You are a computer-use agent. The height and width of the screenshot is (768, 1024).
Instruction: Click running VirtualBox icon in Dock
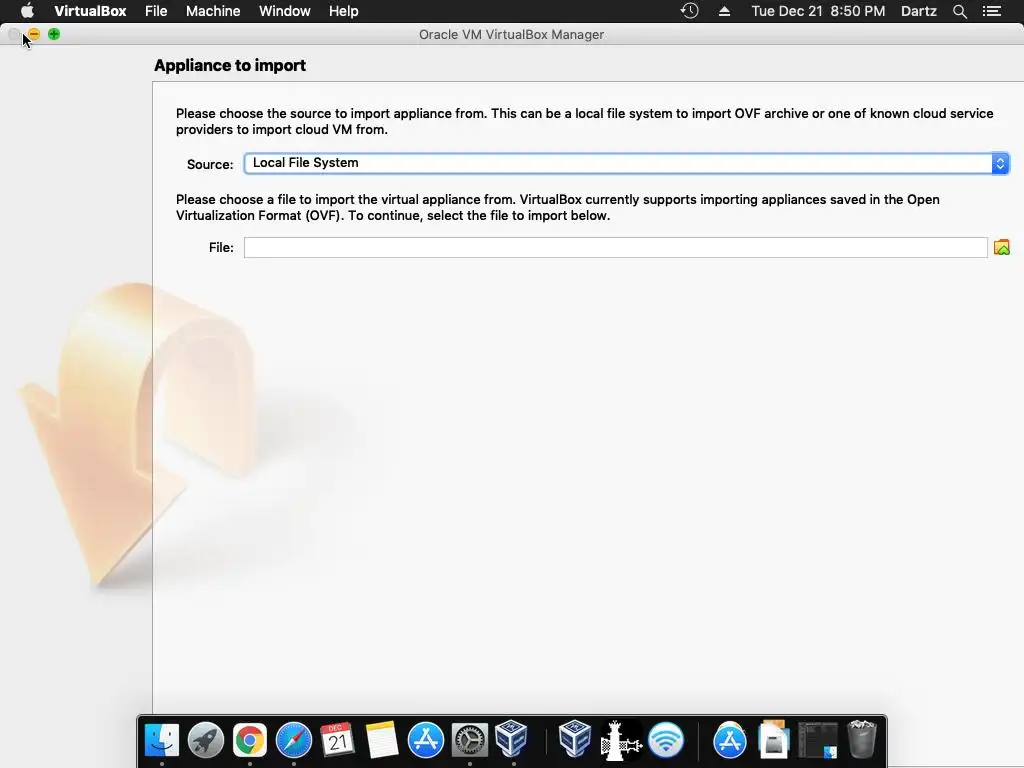(511, 739)
